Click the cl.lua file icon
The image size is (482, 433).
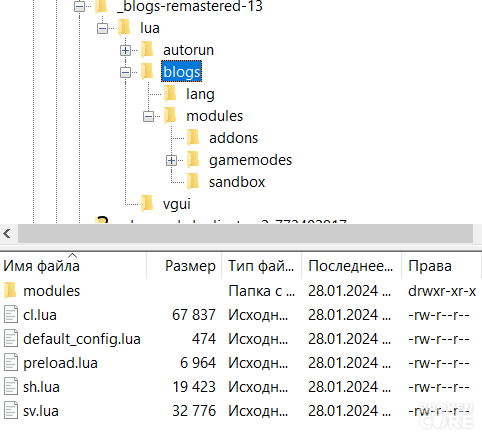(11, 315)
